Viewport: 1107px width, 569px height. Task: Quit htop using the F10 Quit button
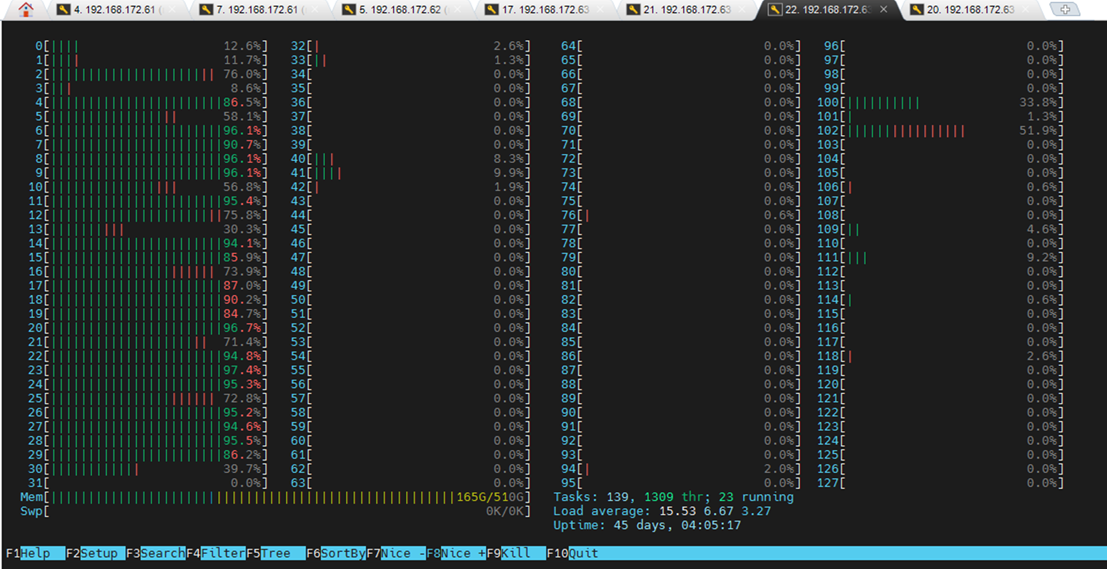[x=575, y=553]
